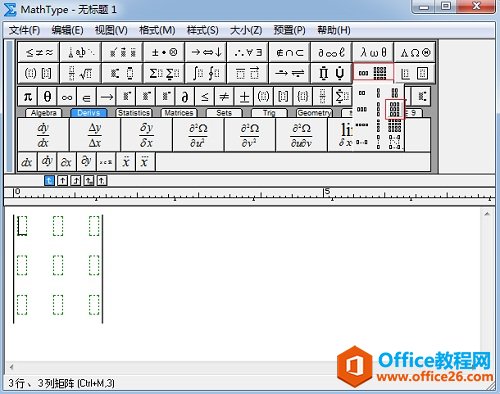Switch to the Derivs tab
This screenshot has height=394, width=500.
tap(89, 113)
